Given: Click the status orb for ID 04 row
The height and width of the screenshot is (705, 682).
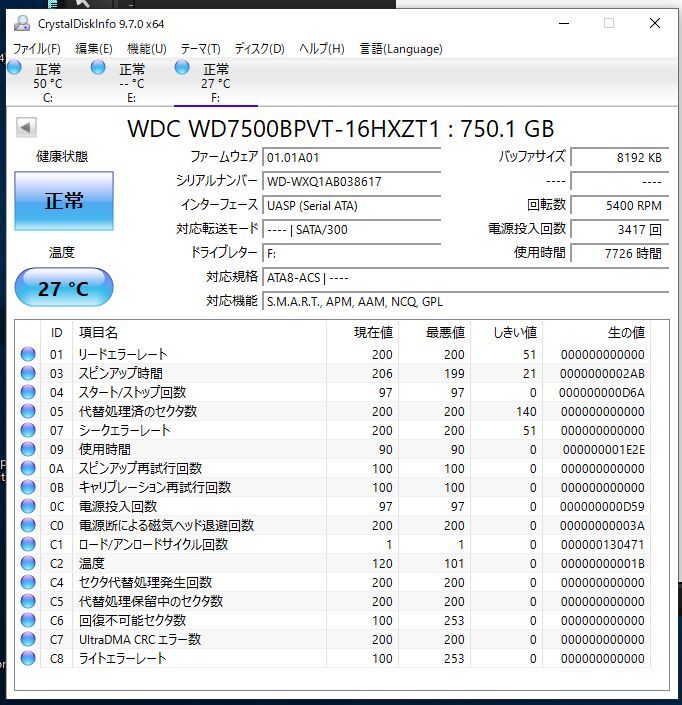Looking at the screenshot, I should click(x=28, y=392).
